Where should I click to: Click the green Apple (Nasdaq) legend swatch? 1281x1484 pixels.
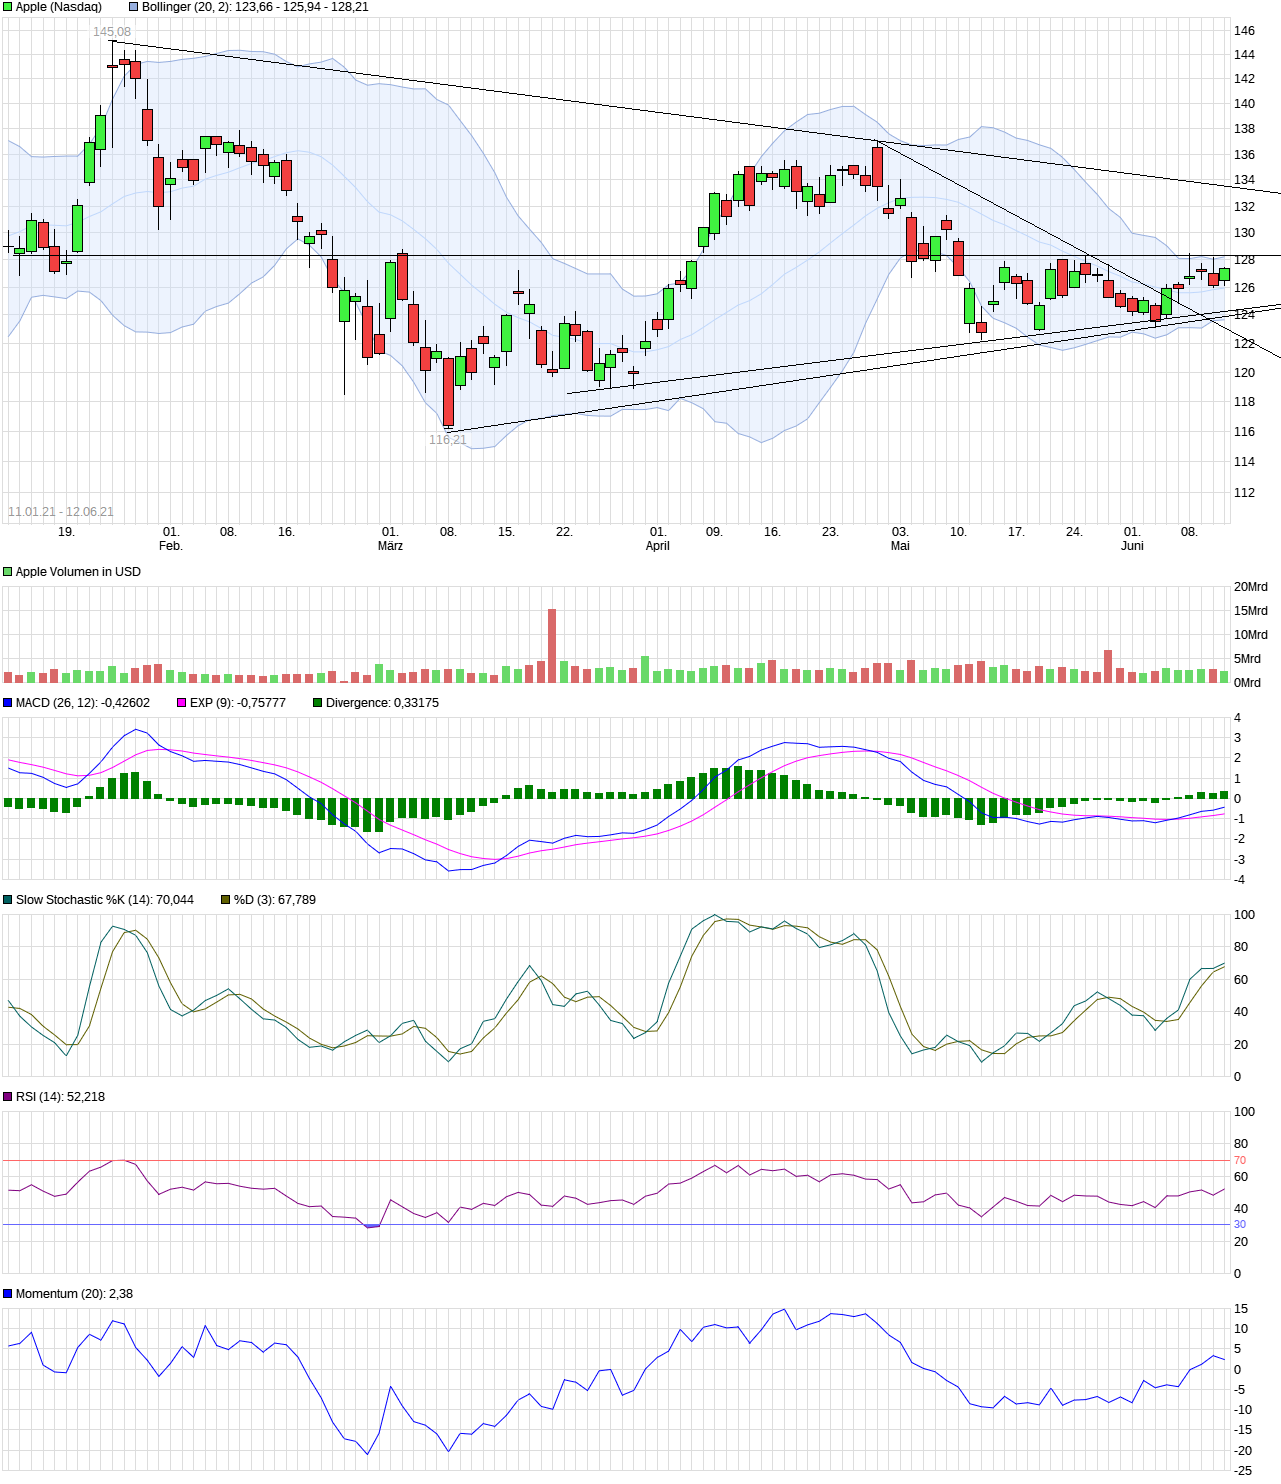8,7
